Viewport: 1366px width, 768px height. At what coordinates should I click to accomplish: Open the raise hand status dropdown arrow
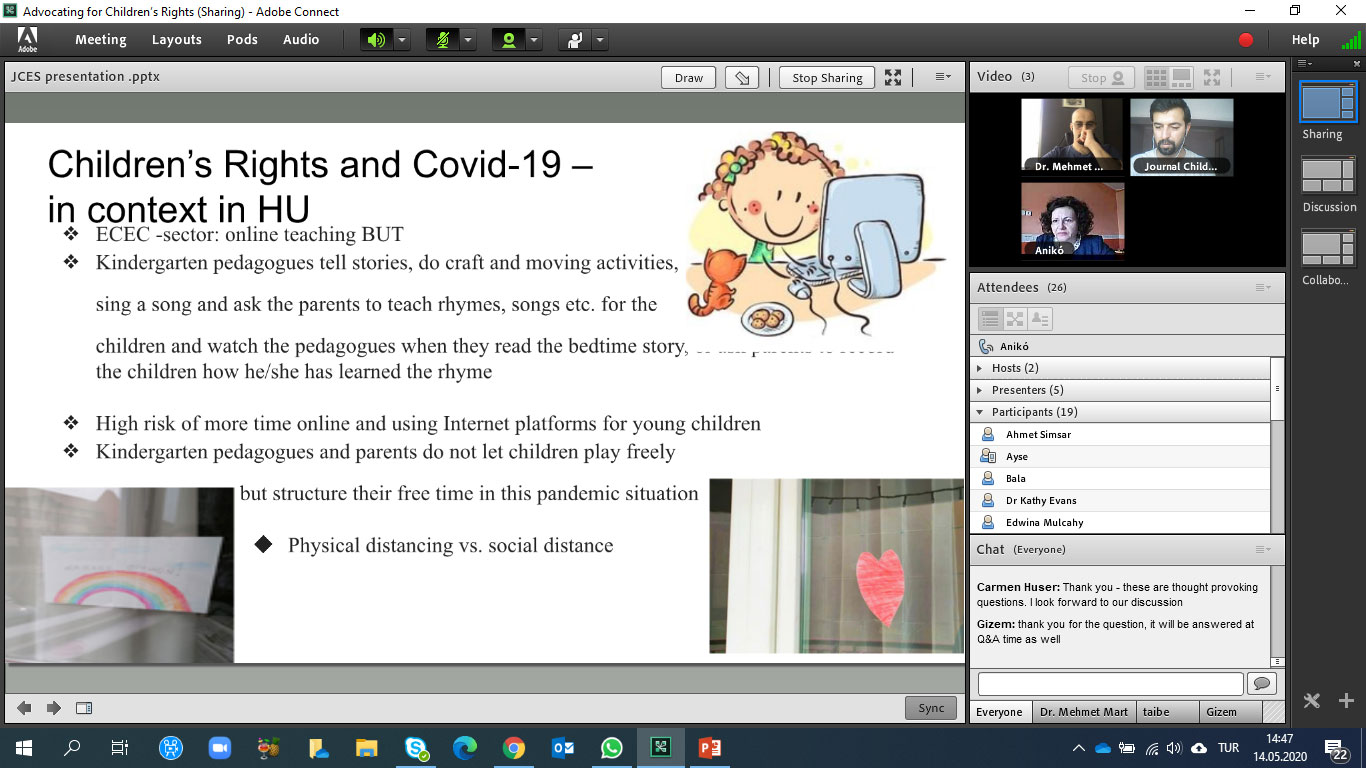(x=600, y=40)
